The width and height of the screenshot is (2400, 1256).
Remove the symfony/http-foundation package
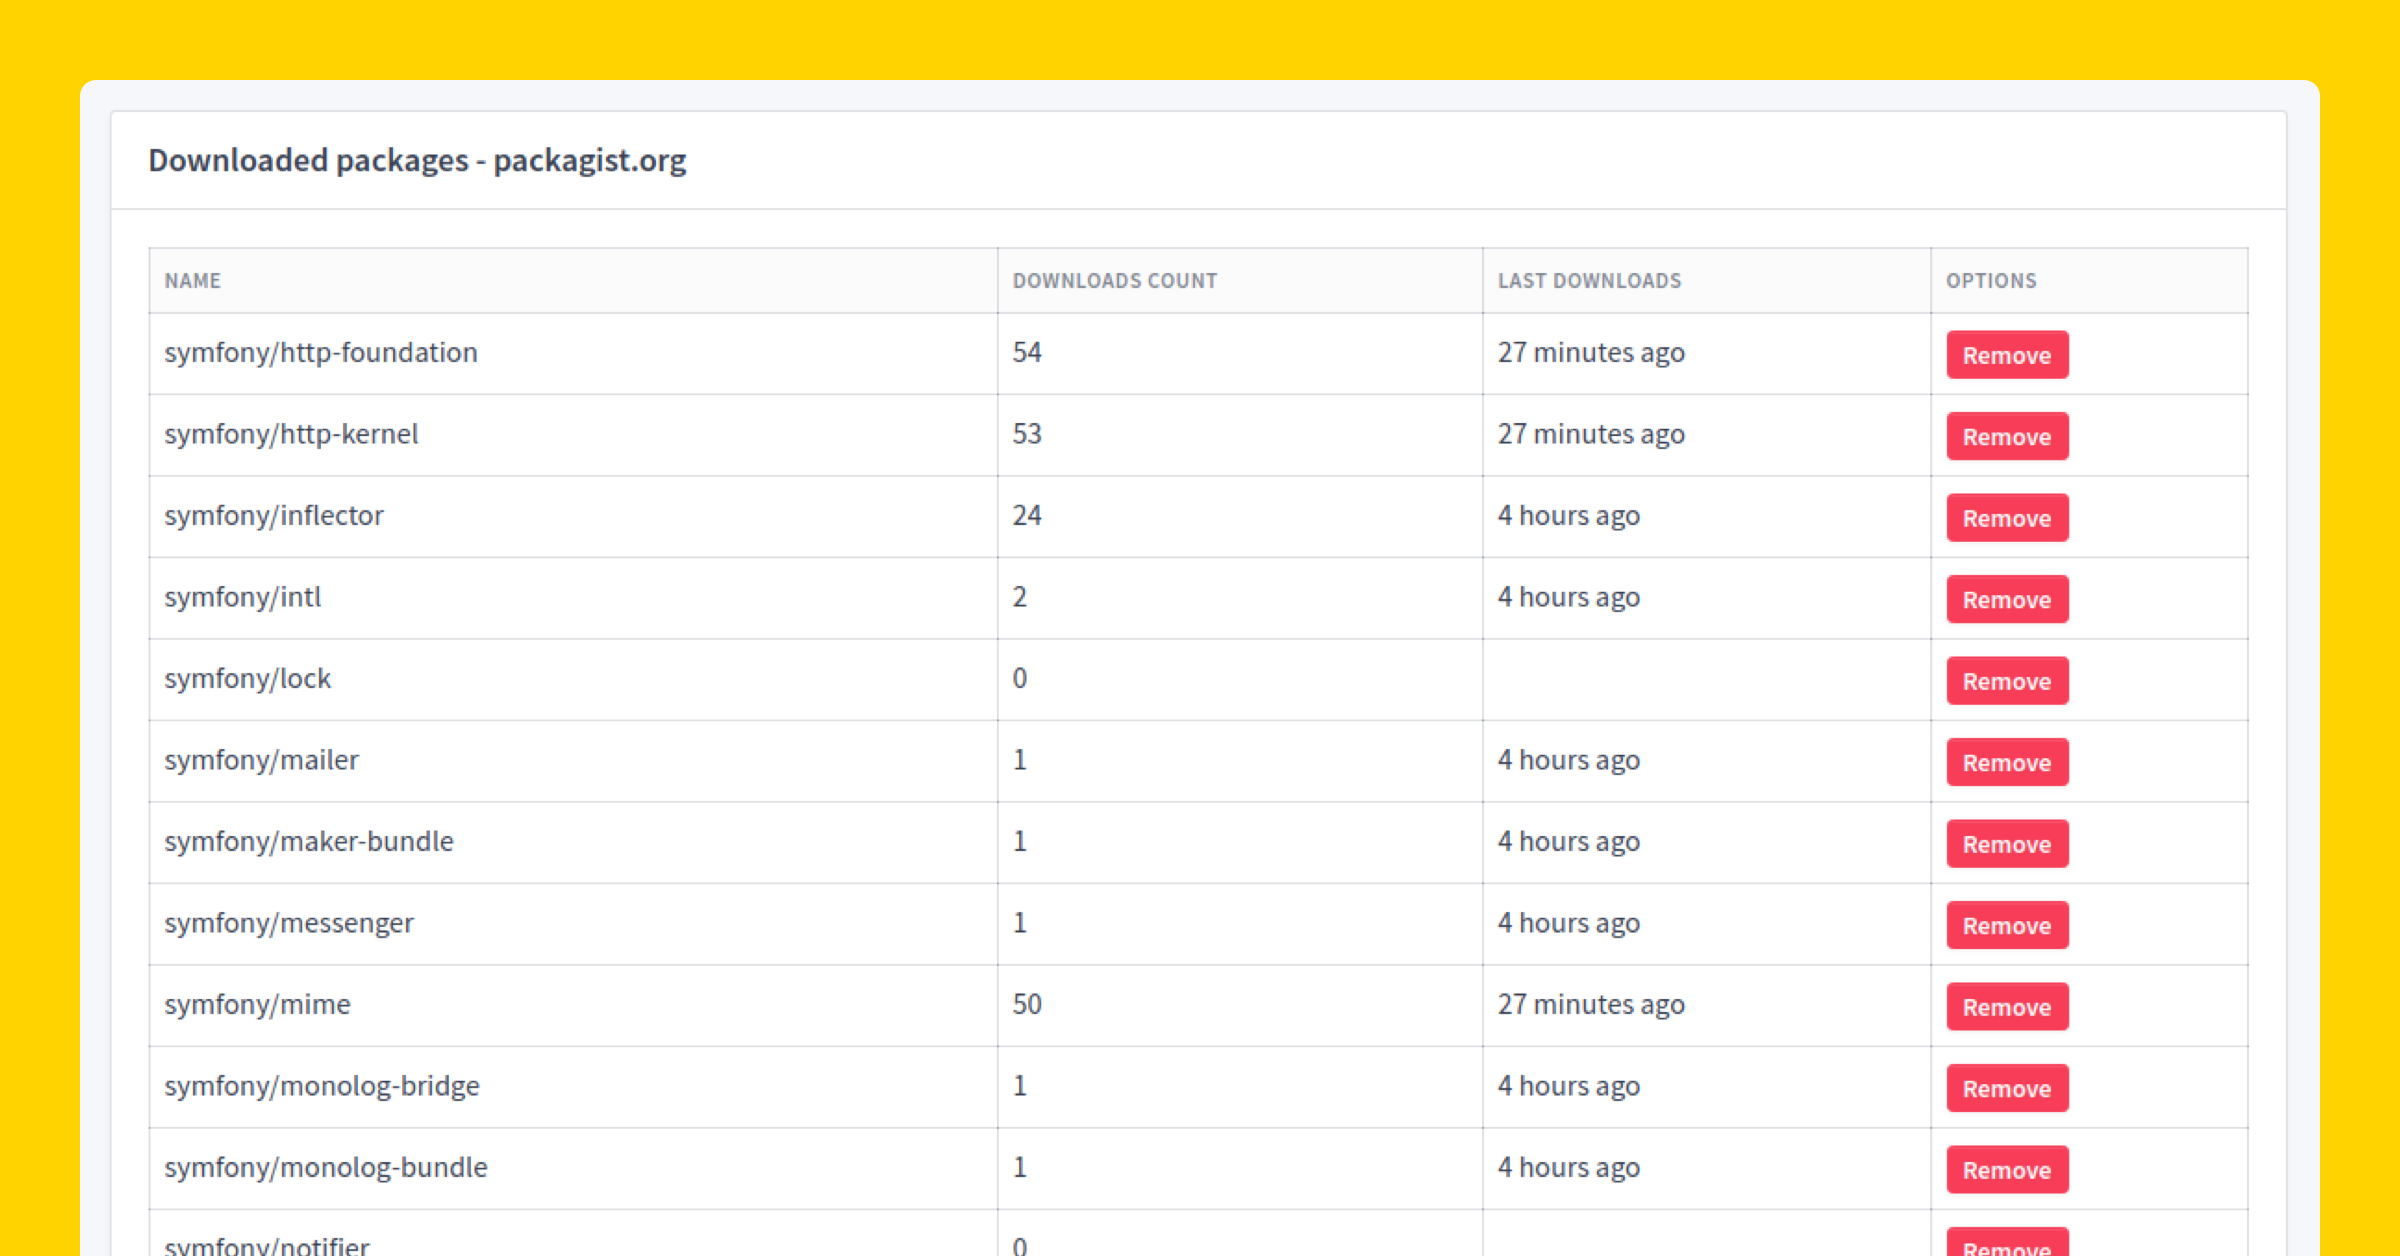tap(2006, 355)
